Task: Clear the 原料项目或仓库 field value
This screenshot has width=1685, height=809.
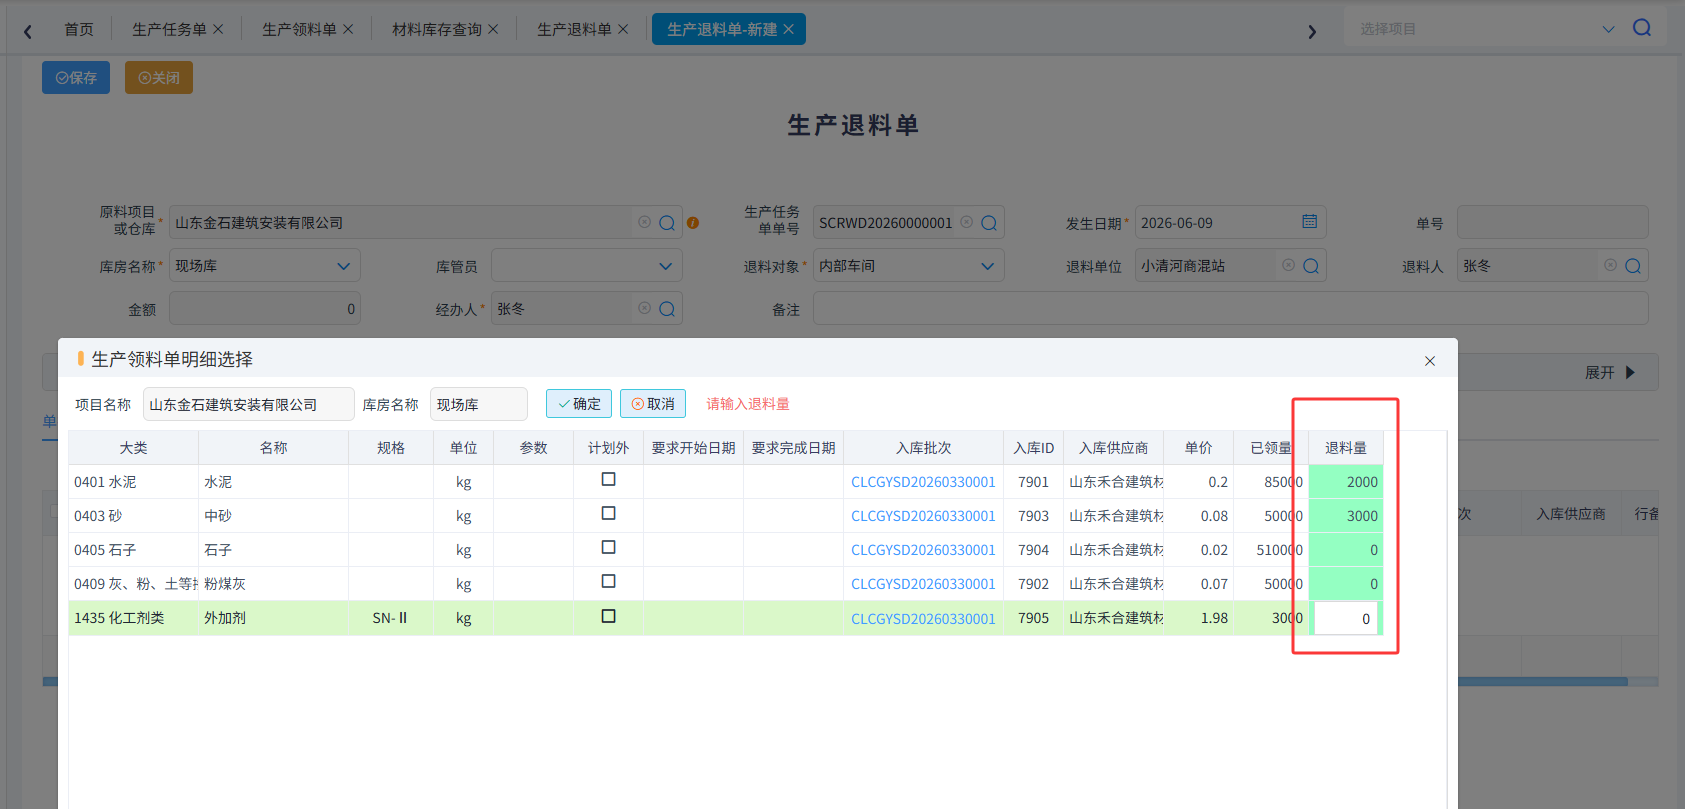Action: tap(644, 222)
